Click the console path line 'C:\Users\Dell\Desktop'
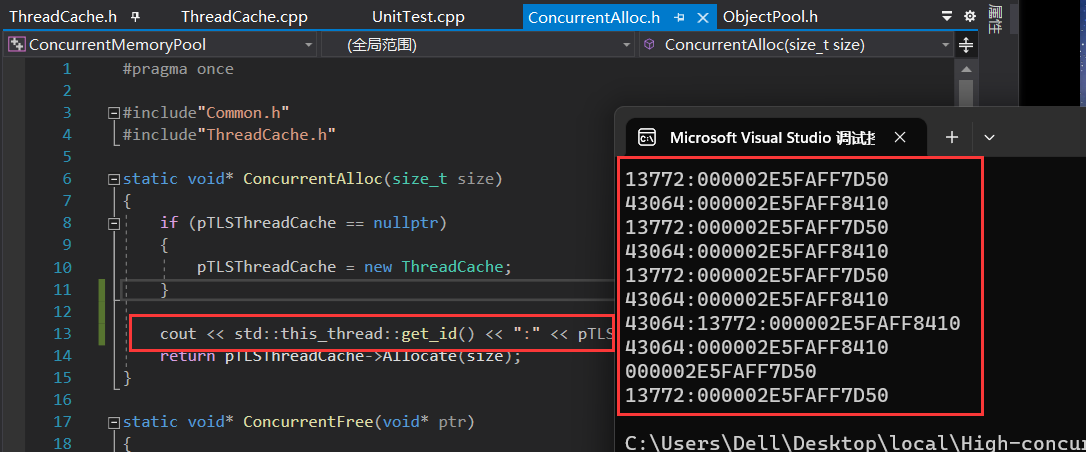The width and height of the screenshot is (1086, 452). pos(855,442)
